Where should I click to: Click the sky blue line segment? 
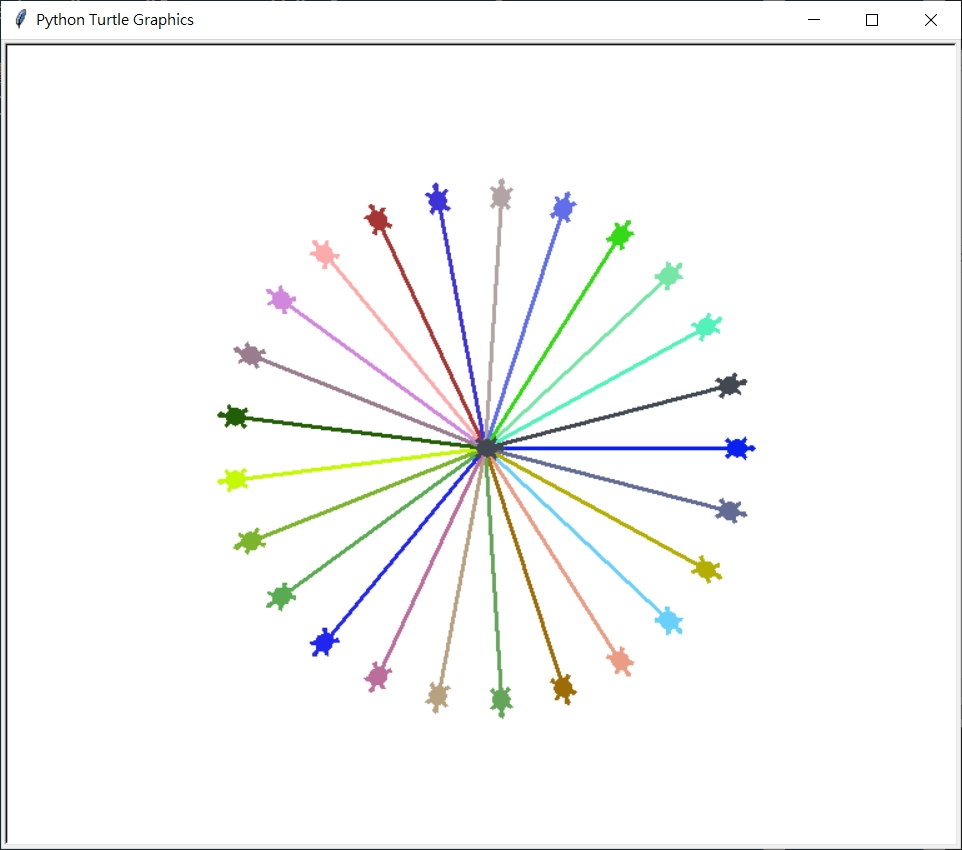point(580,536)
